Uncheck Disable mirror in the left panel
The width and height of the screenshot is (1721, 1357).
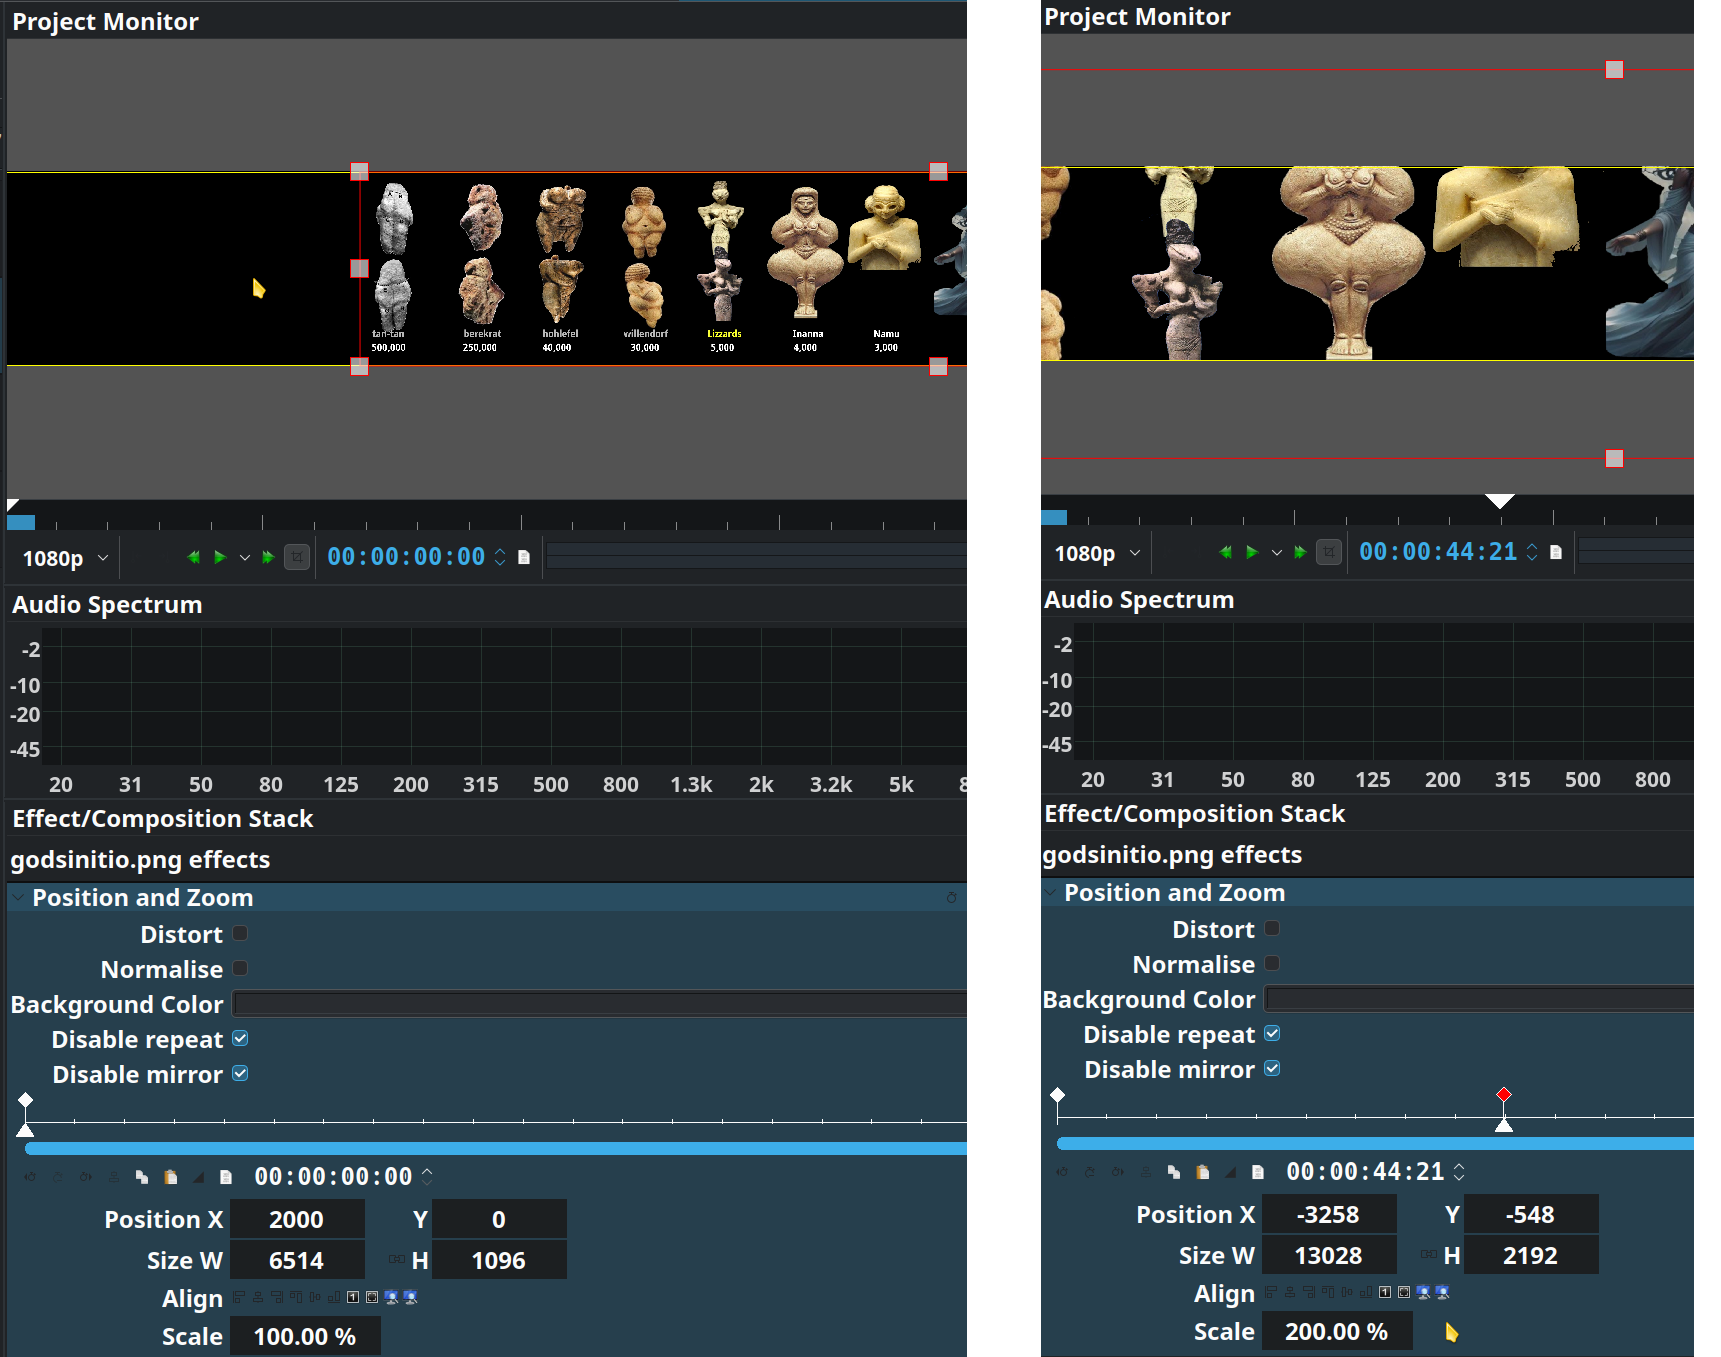pos(240,1074)
